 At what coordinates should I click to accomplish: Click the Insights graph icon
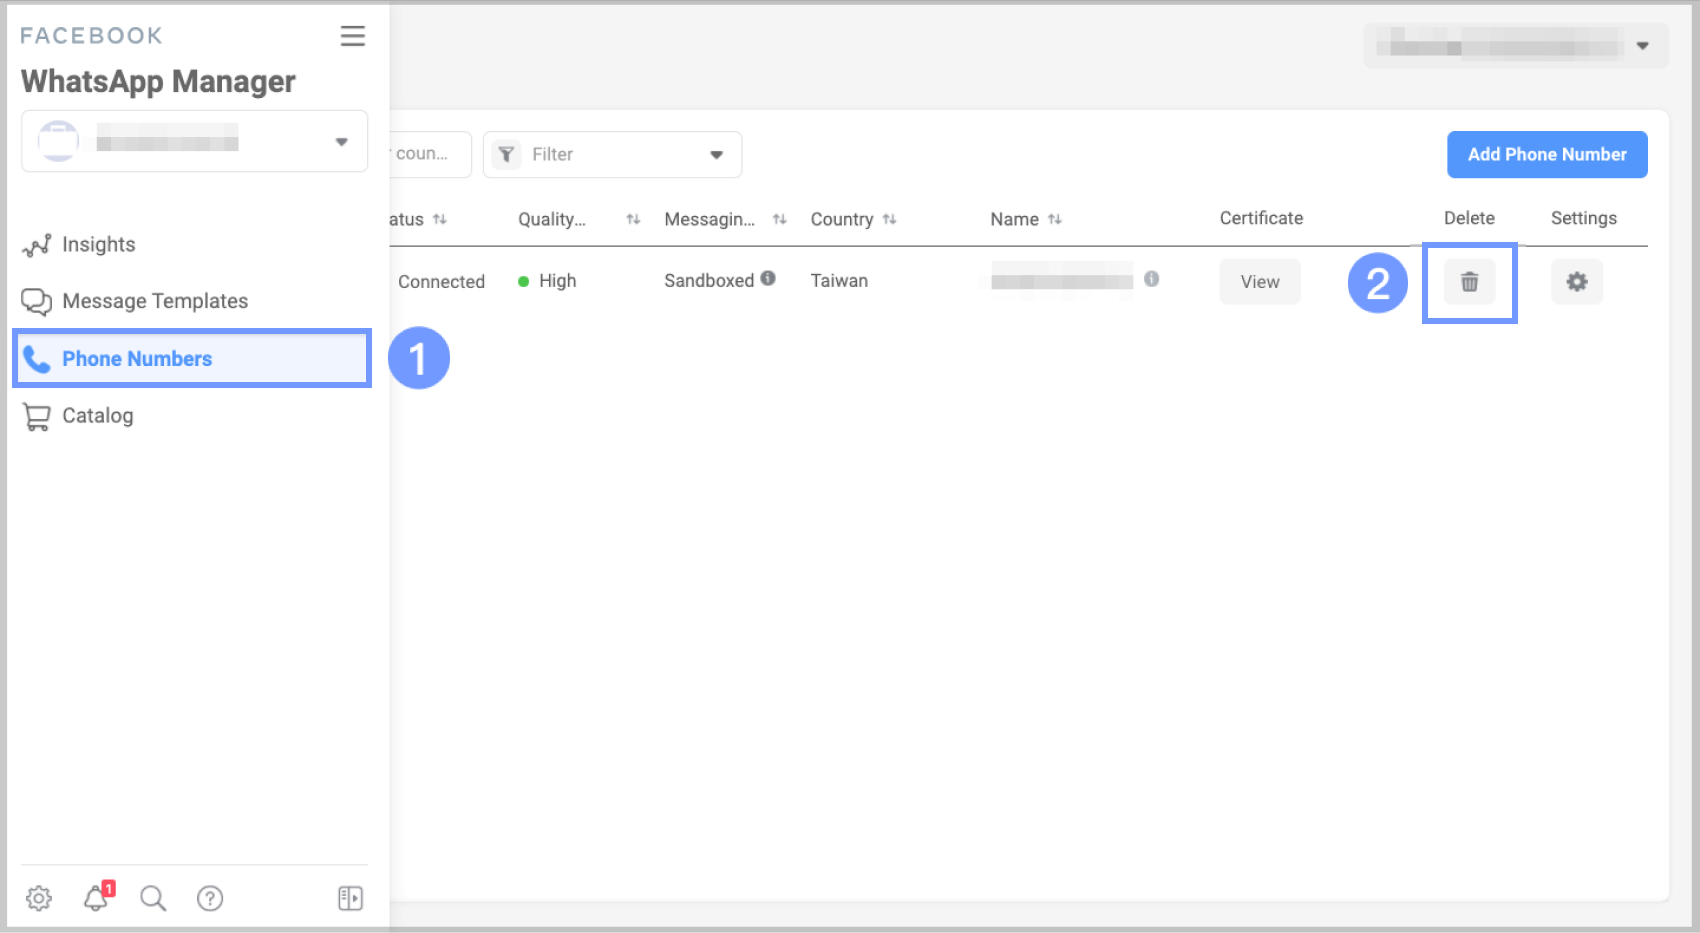pyautogui.click(x=37, y=245)
